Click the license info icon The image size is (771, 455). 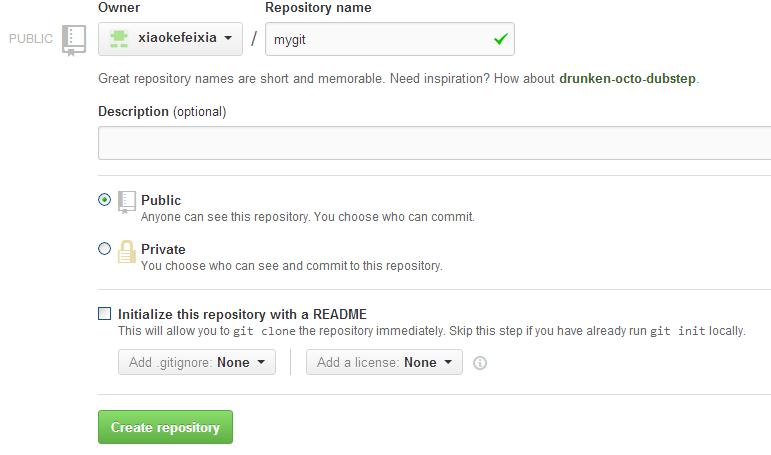click(480, 363)
